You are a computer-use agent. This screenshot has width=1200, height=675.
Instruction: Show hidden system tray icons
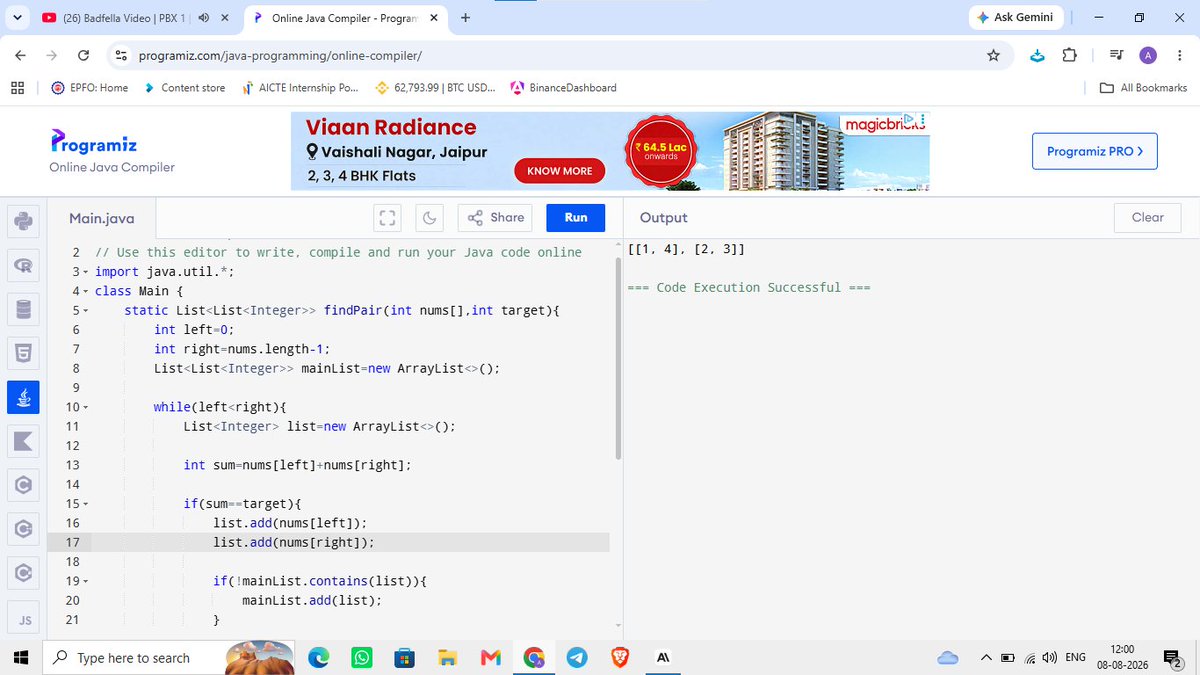tap(986, 657)
